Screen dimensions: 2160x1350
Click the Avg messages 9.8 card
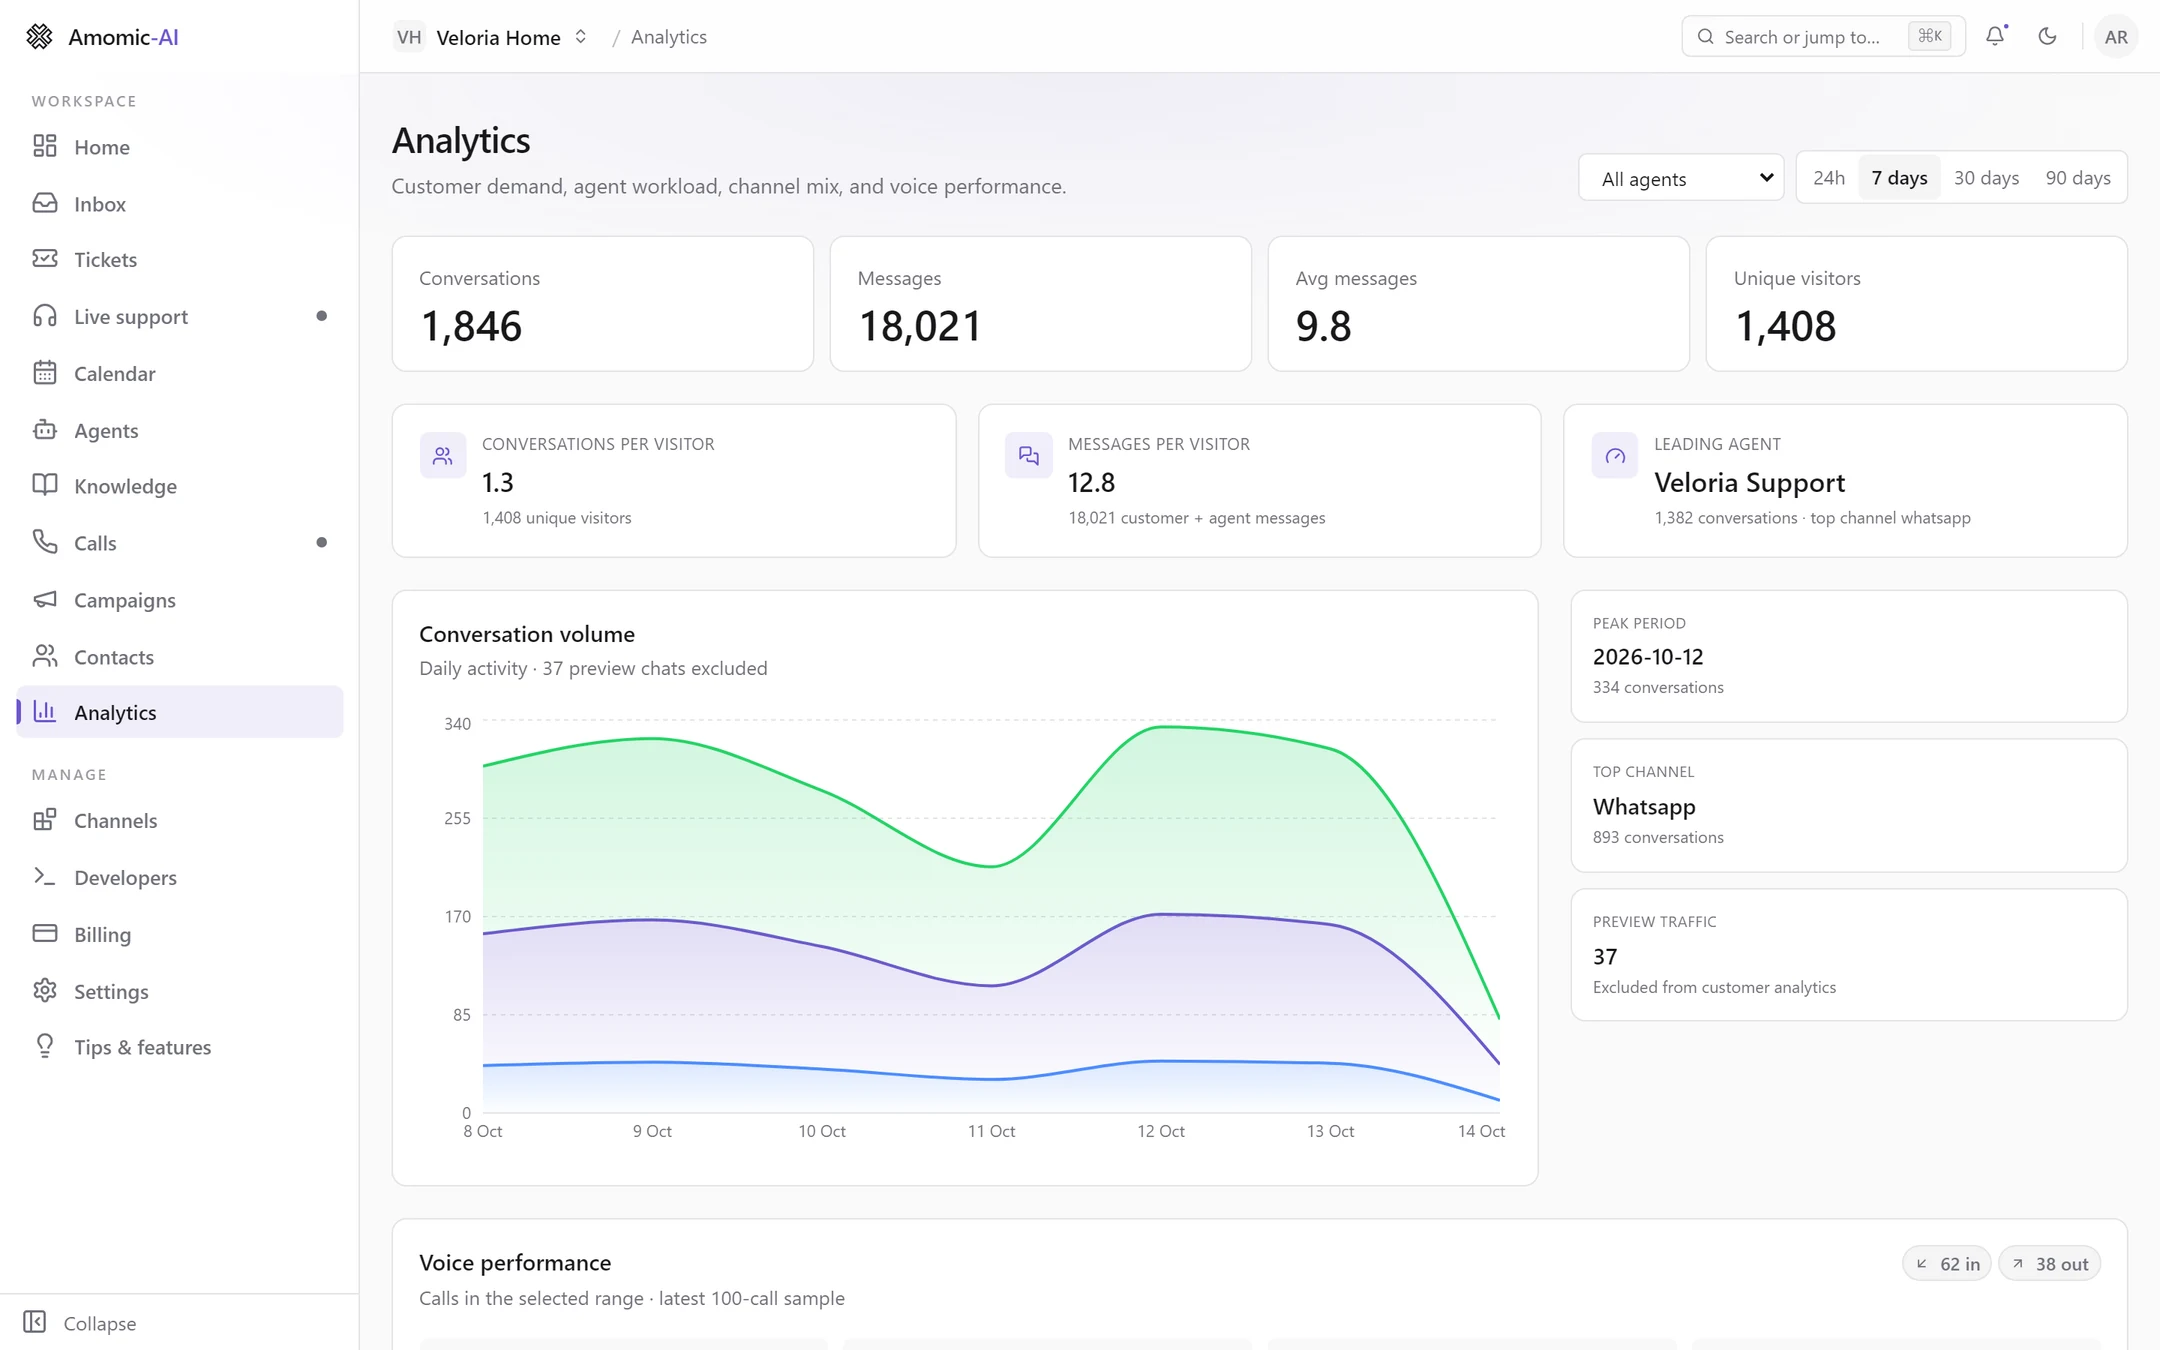(x=1479, y=304)
